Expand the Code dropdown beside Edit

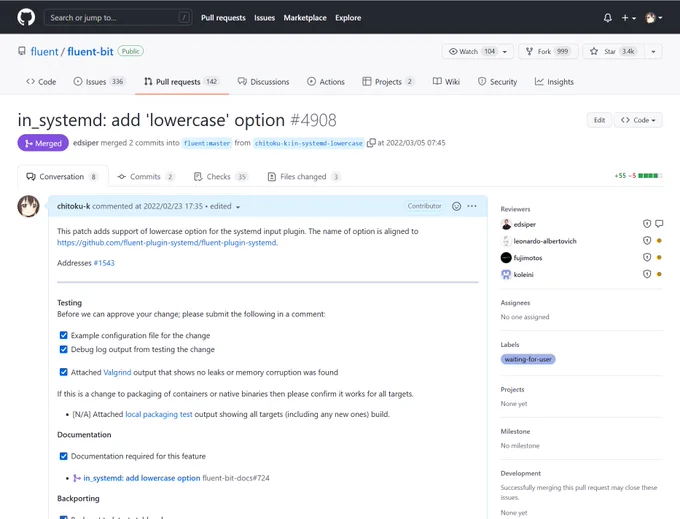click(638, 120)
